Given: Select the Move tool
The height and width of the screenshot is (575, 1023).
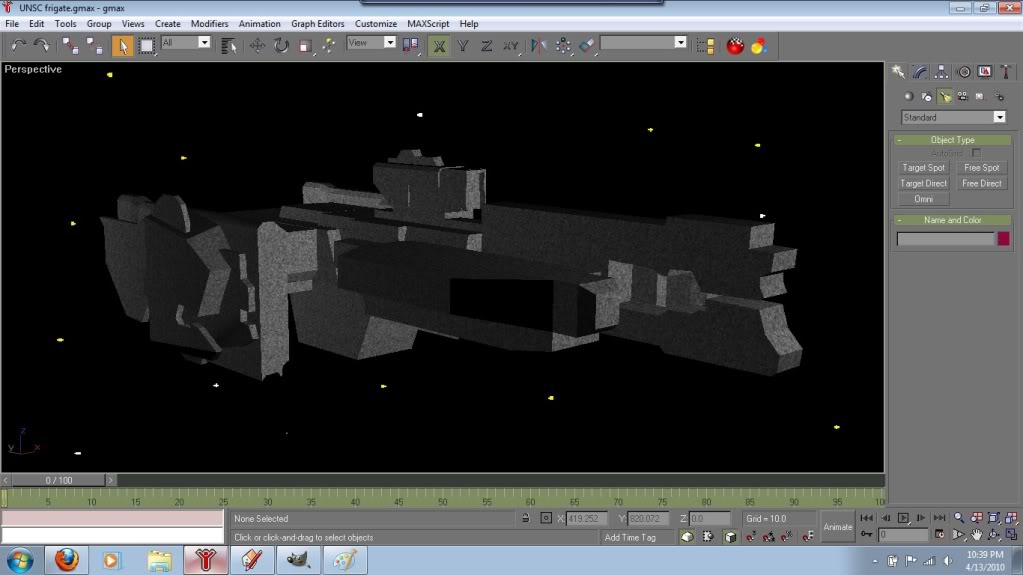Looking at the screenshot, I should pos(257,46).
